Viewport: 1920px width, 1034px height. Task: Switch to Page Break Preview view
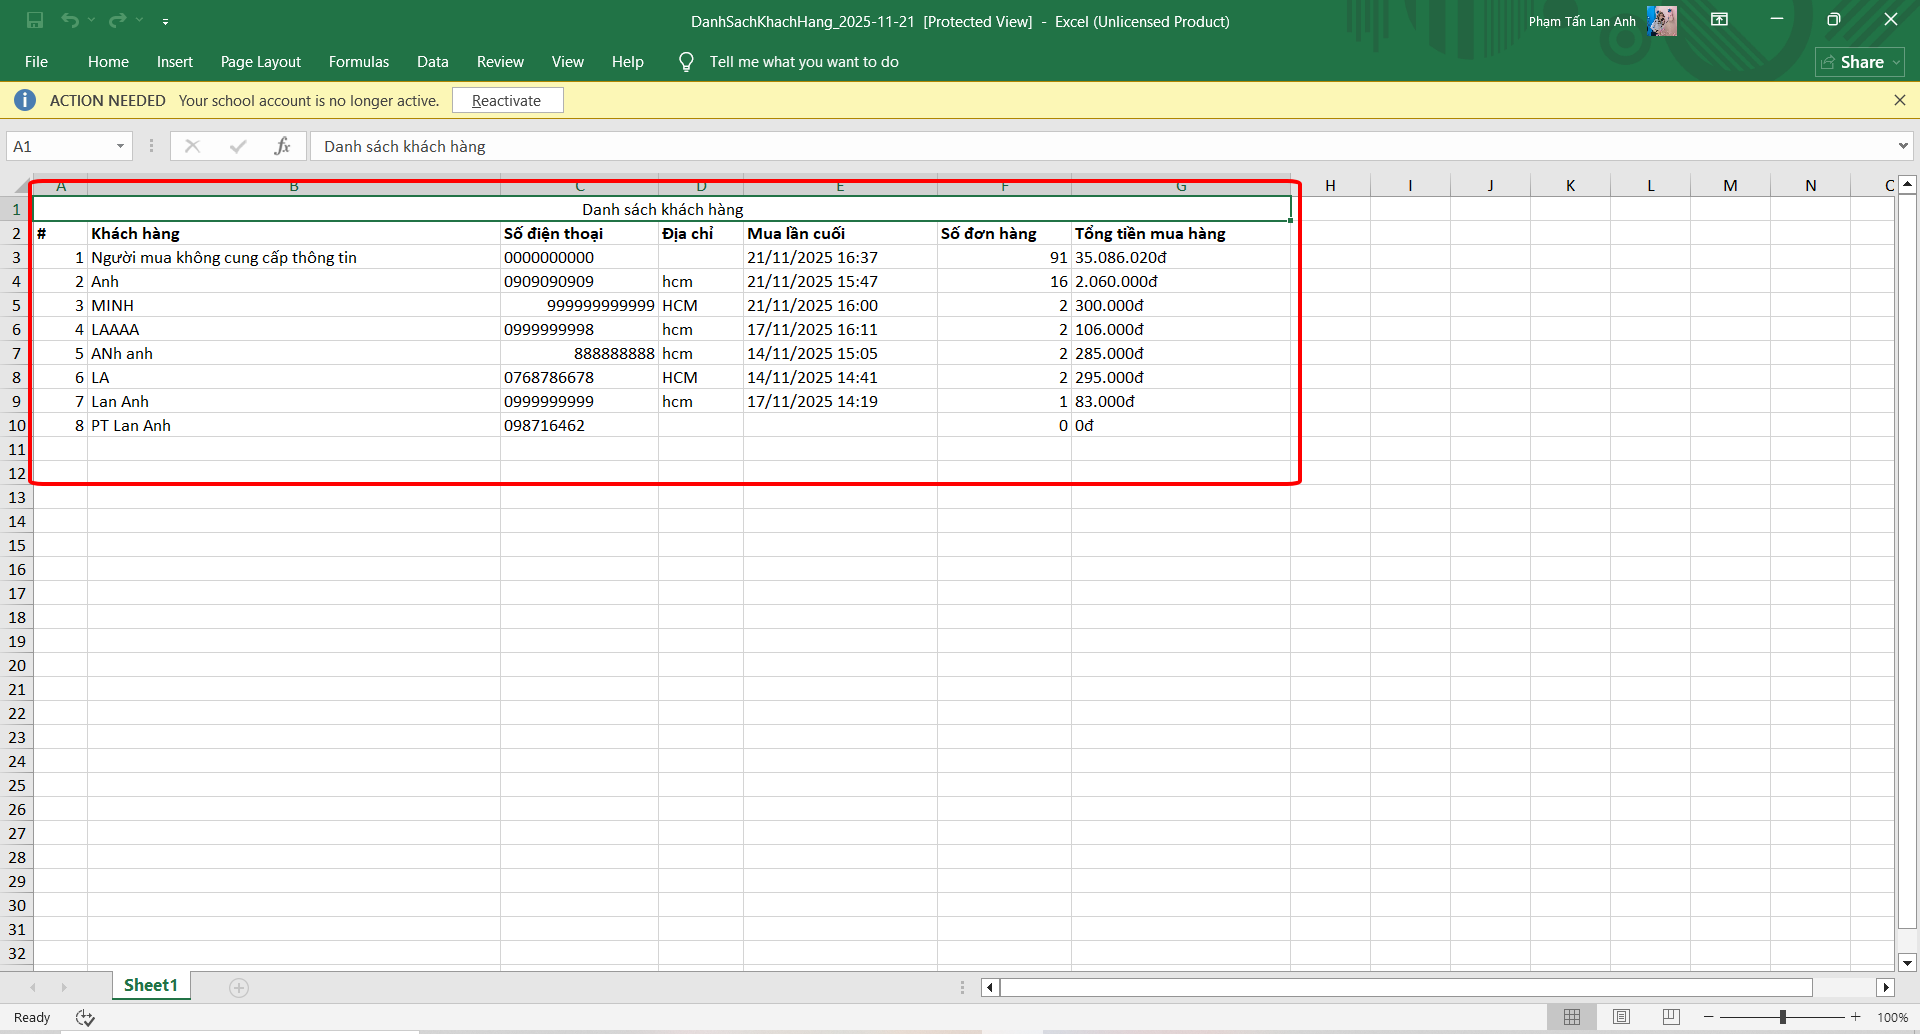click(x=1670, y=1017)
